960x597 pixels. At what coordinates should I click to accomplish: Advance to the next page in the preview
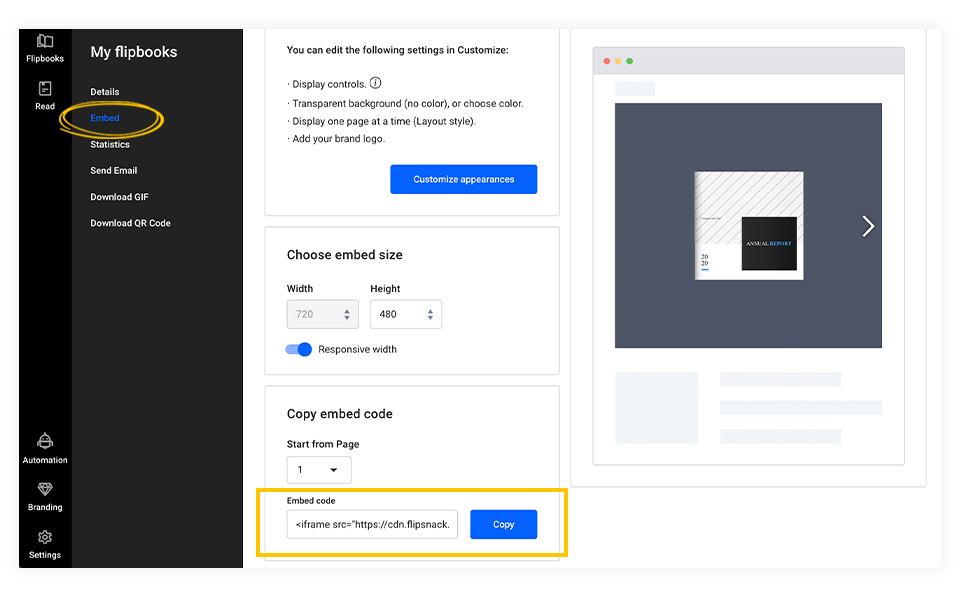pyautogui.click(x=868, y=226)
